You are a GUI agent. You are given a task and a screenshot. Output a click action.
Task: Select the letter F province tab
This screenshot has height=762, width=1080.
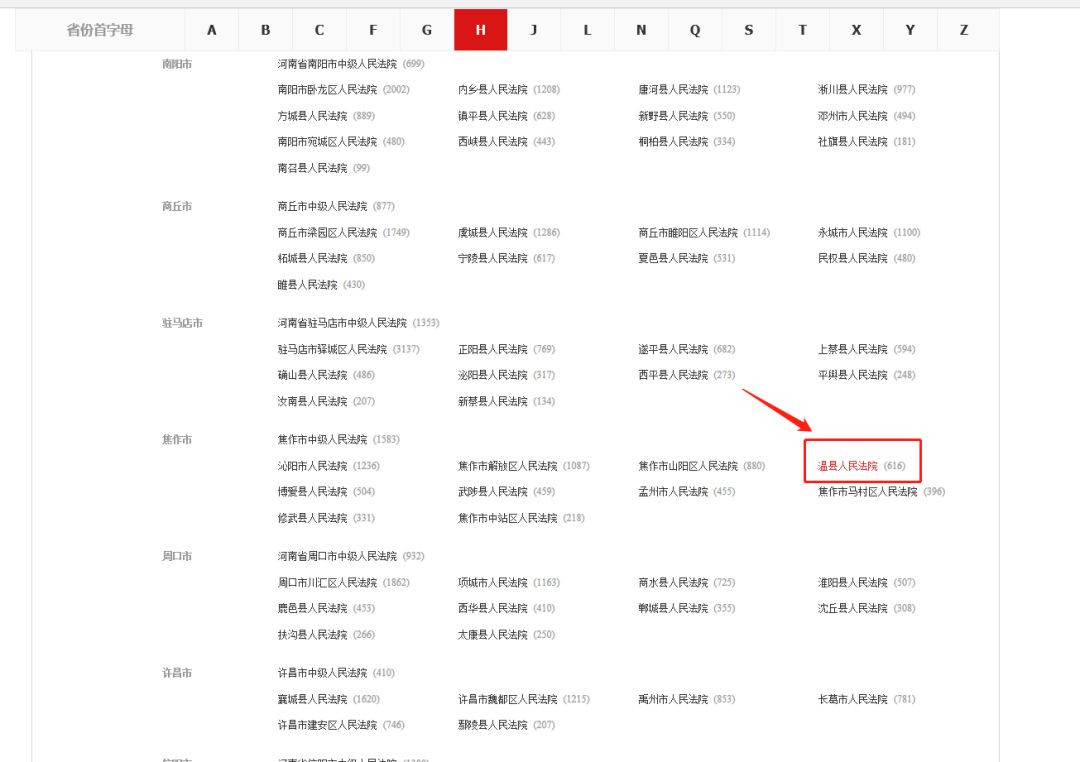point(373,30)
